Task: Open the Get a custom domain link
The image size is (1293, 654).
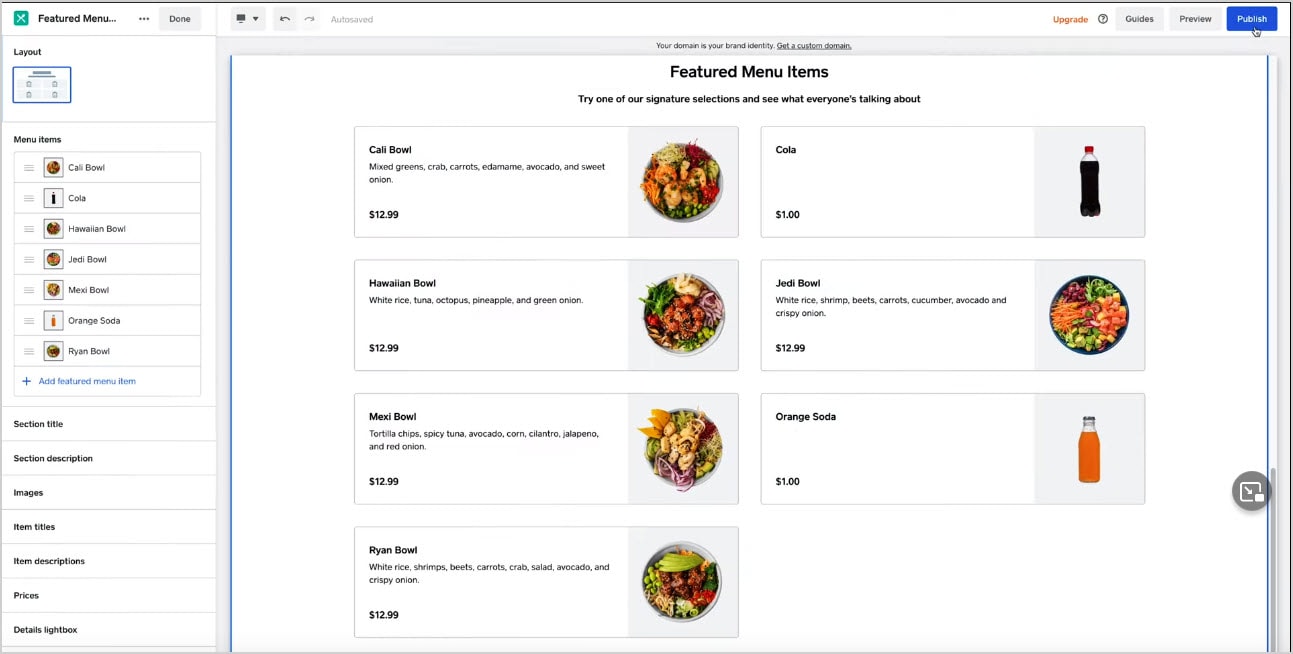Action: pos(814,46)
